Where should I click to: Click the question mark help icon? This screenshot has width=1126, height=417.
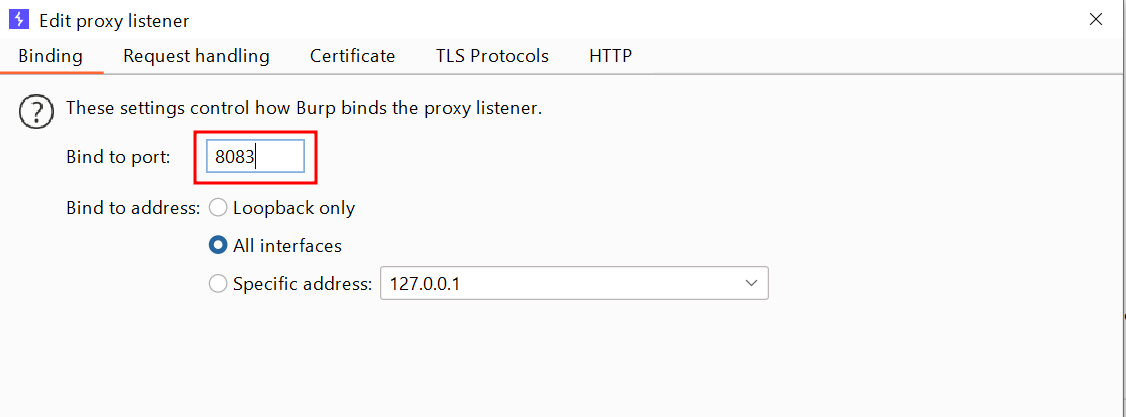coord(36,111)
